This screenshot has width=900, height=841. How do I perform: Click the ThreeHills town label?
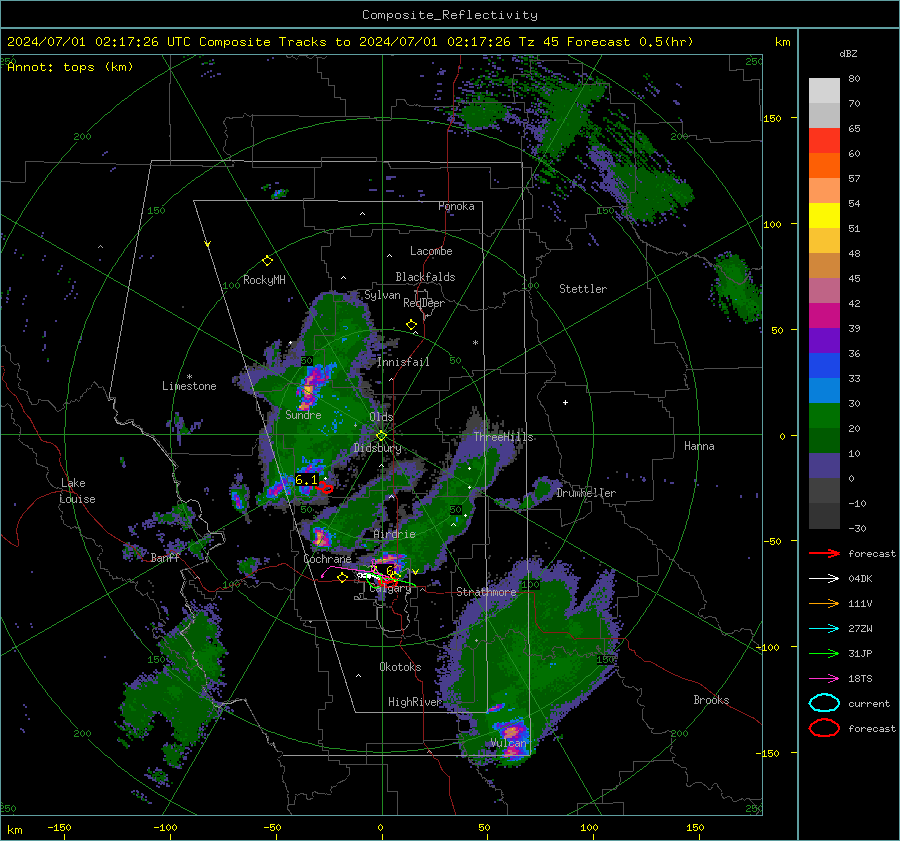tap(503, 437)
